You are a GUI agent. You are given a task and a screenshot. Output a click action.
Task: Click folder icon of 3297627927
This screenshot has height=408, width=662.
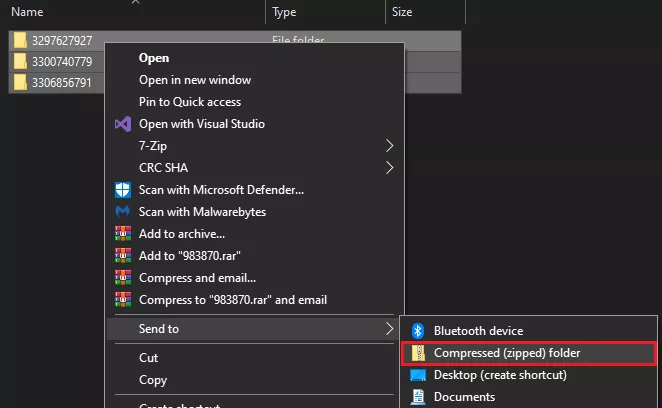pos(20,41)
